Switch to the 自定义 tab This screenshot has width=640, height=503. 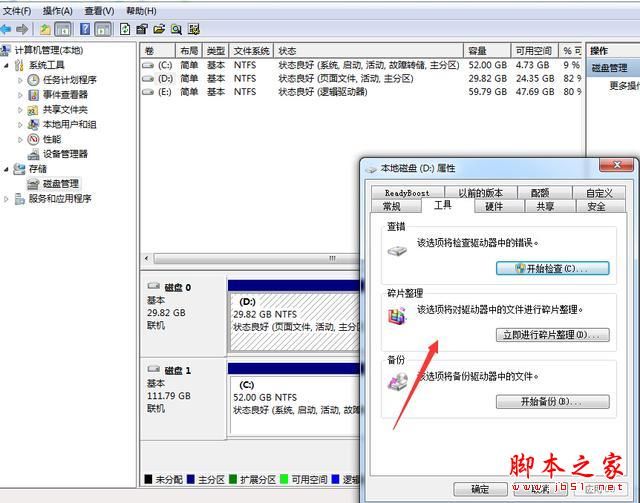click(x=599, y=193)
